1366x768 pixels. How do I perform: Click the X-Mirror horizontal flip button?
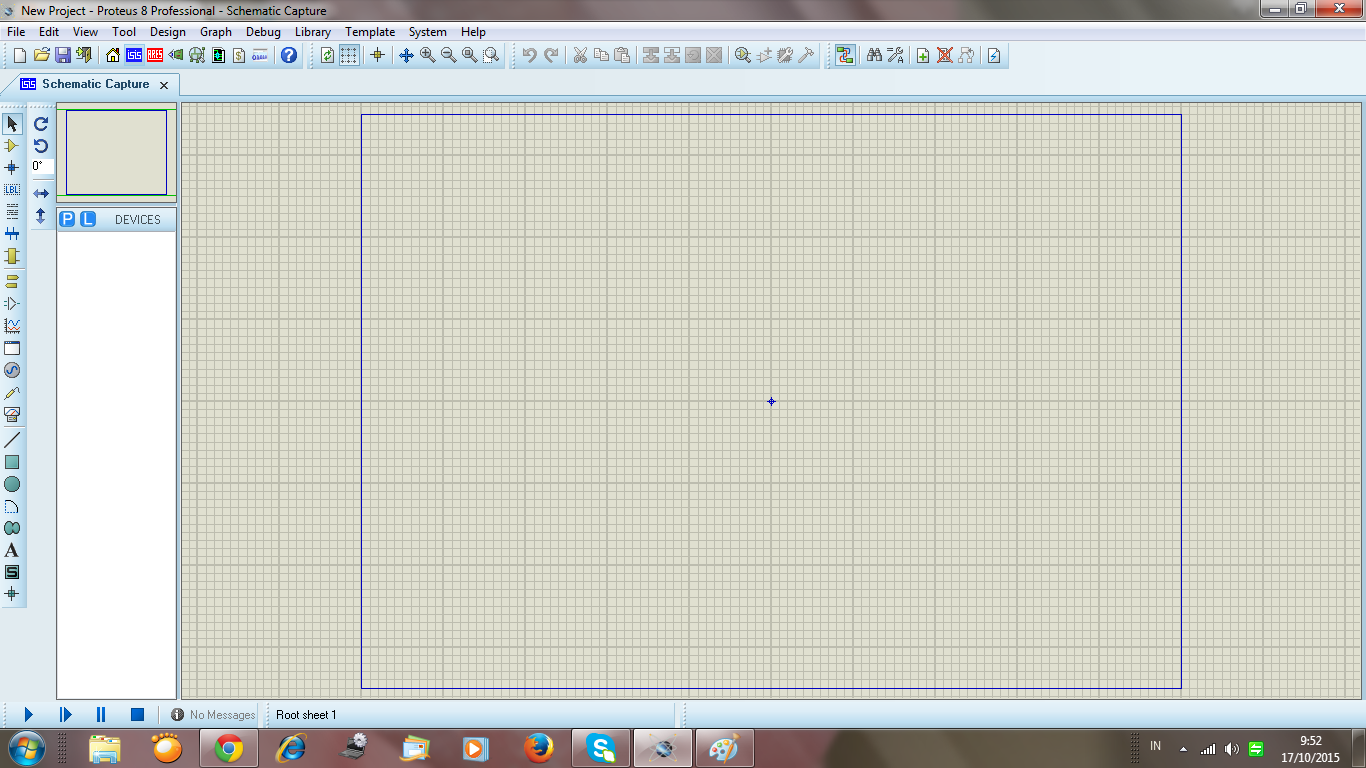pos(41,193)
